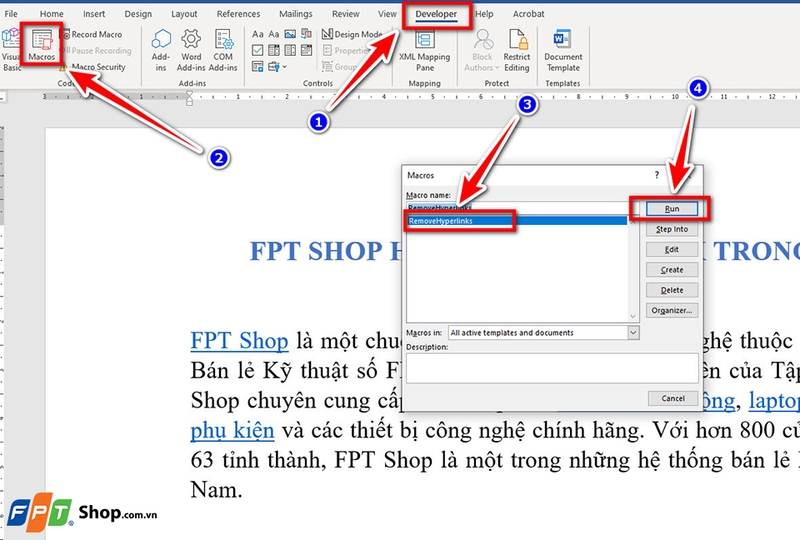Switch to the Home tab
The image size is (800, 540).
click(52, 14)
